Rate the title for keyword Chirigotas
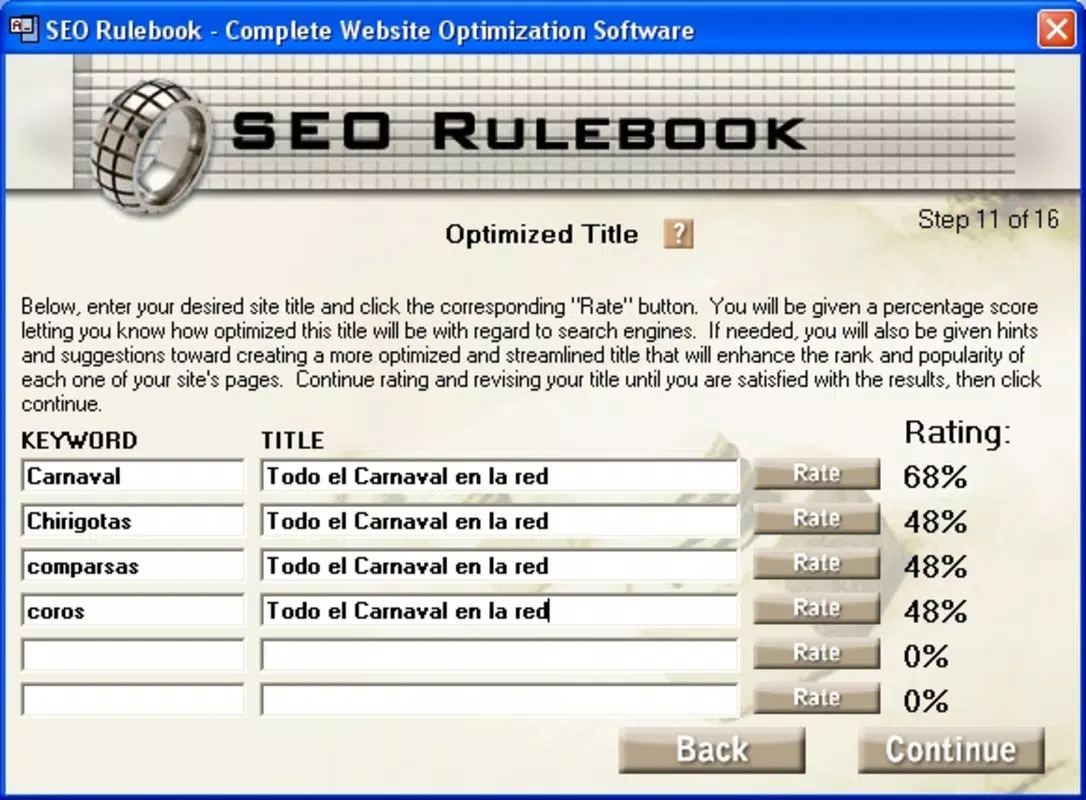The image size is (1086, 800). pyautogui.click(x=817, y=519)
